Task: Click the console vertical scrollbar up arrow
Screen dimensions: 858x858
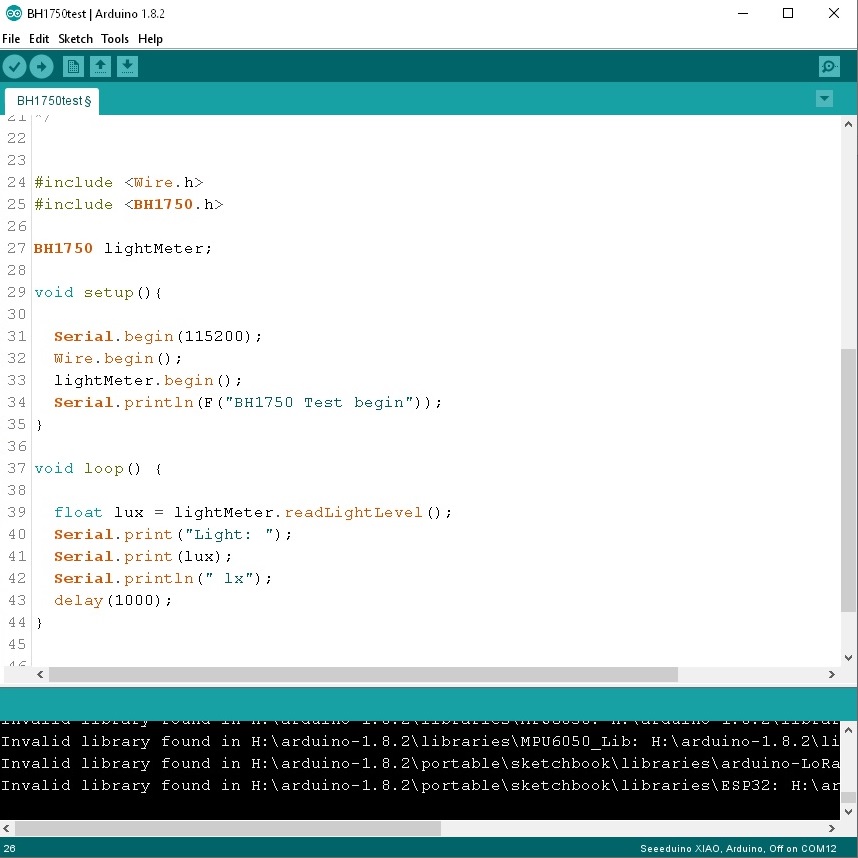Action: (x=848, y=729)
